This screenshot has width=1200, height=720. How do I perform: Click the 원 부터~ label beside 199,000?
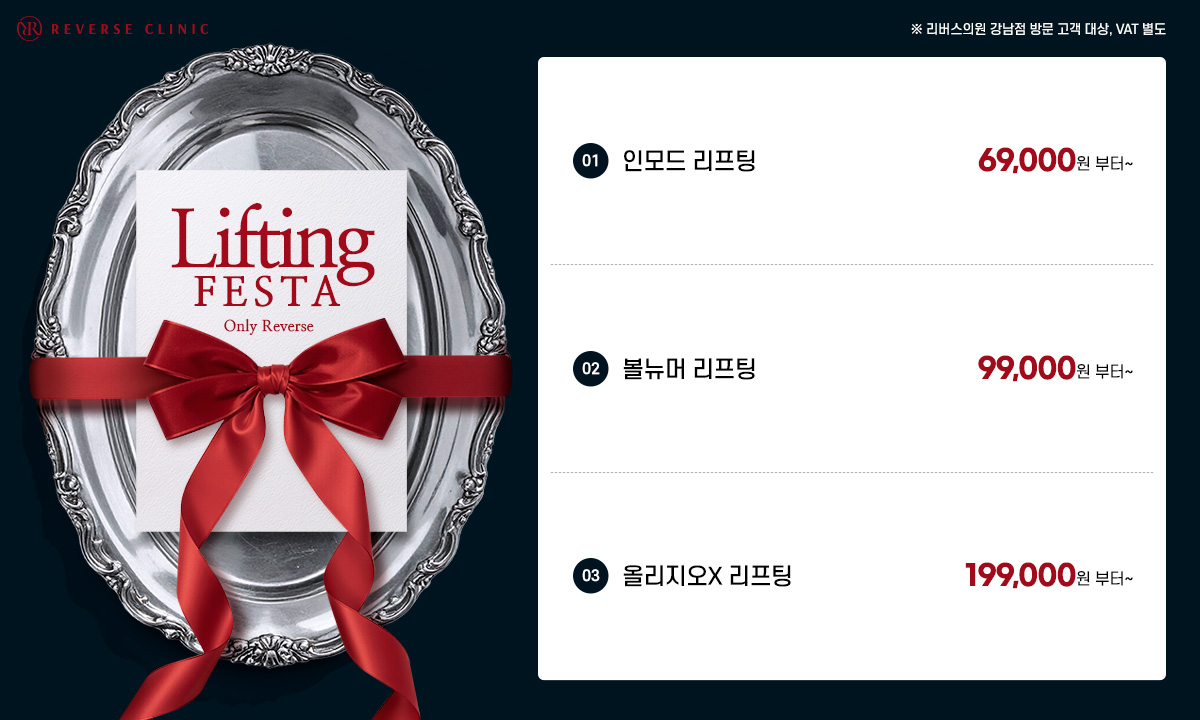(1106, 580)
